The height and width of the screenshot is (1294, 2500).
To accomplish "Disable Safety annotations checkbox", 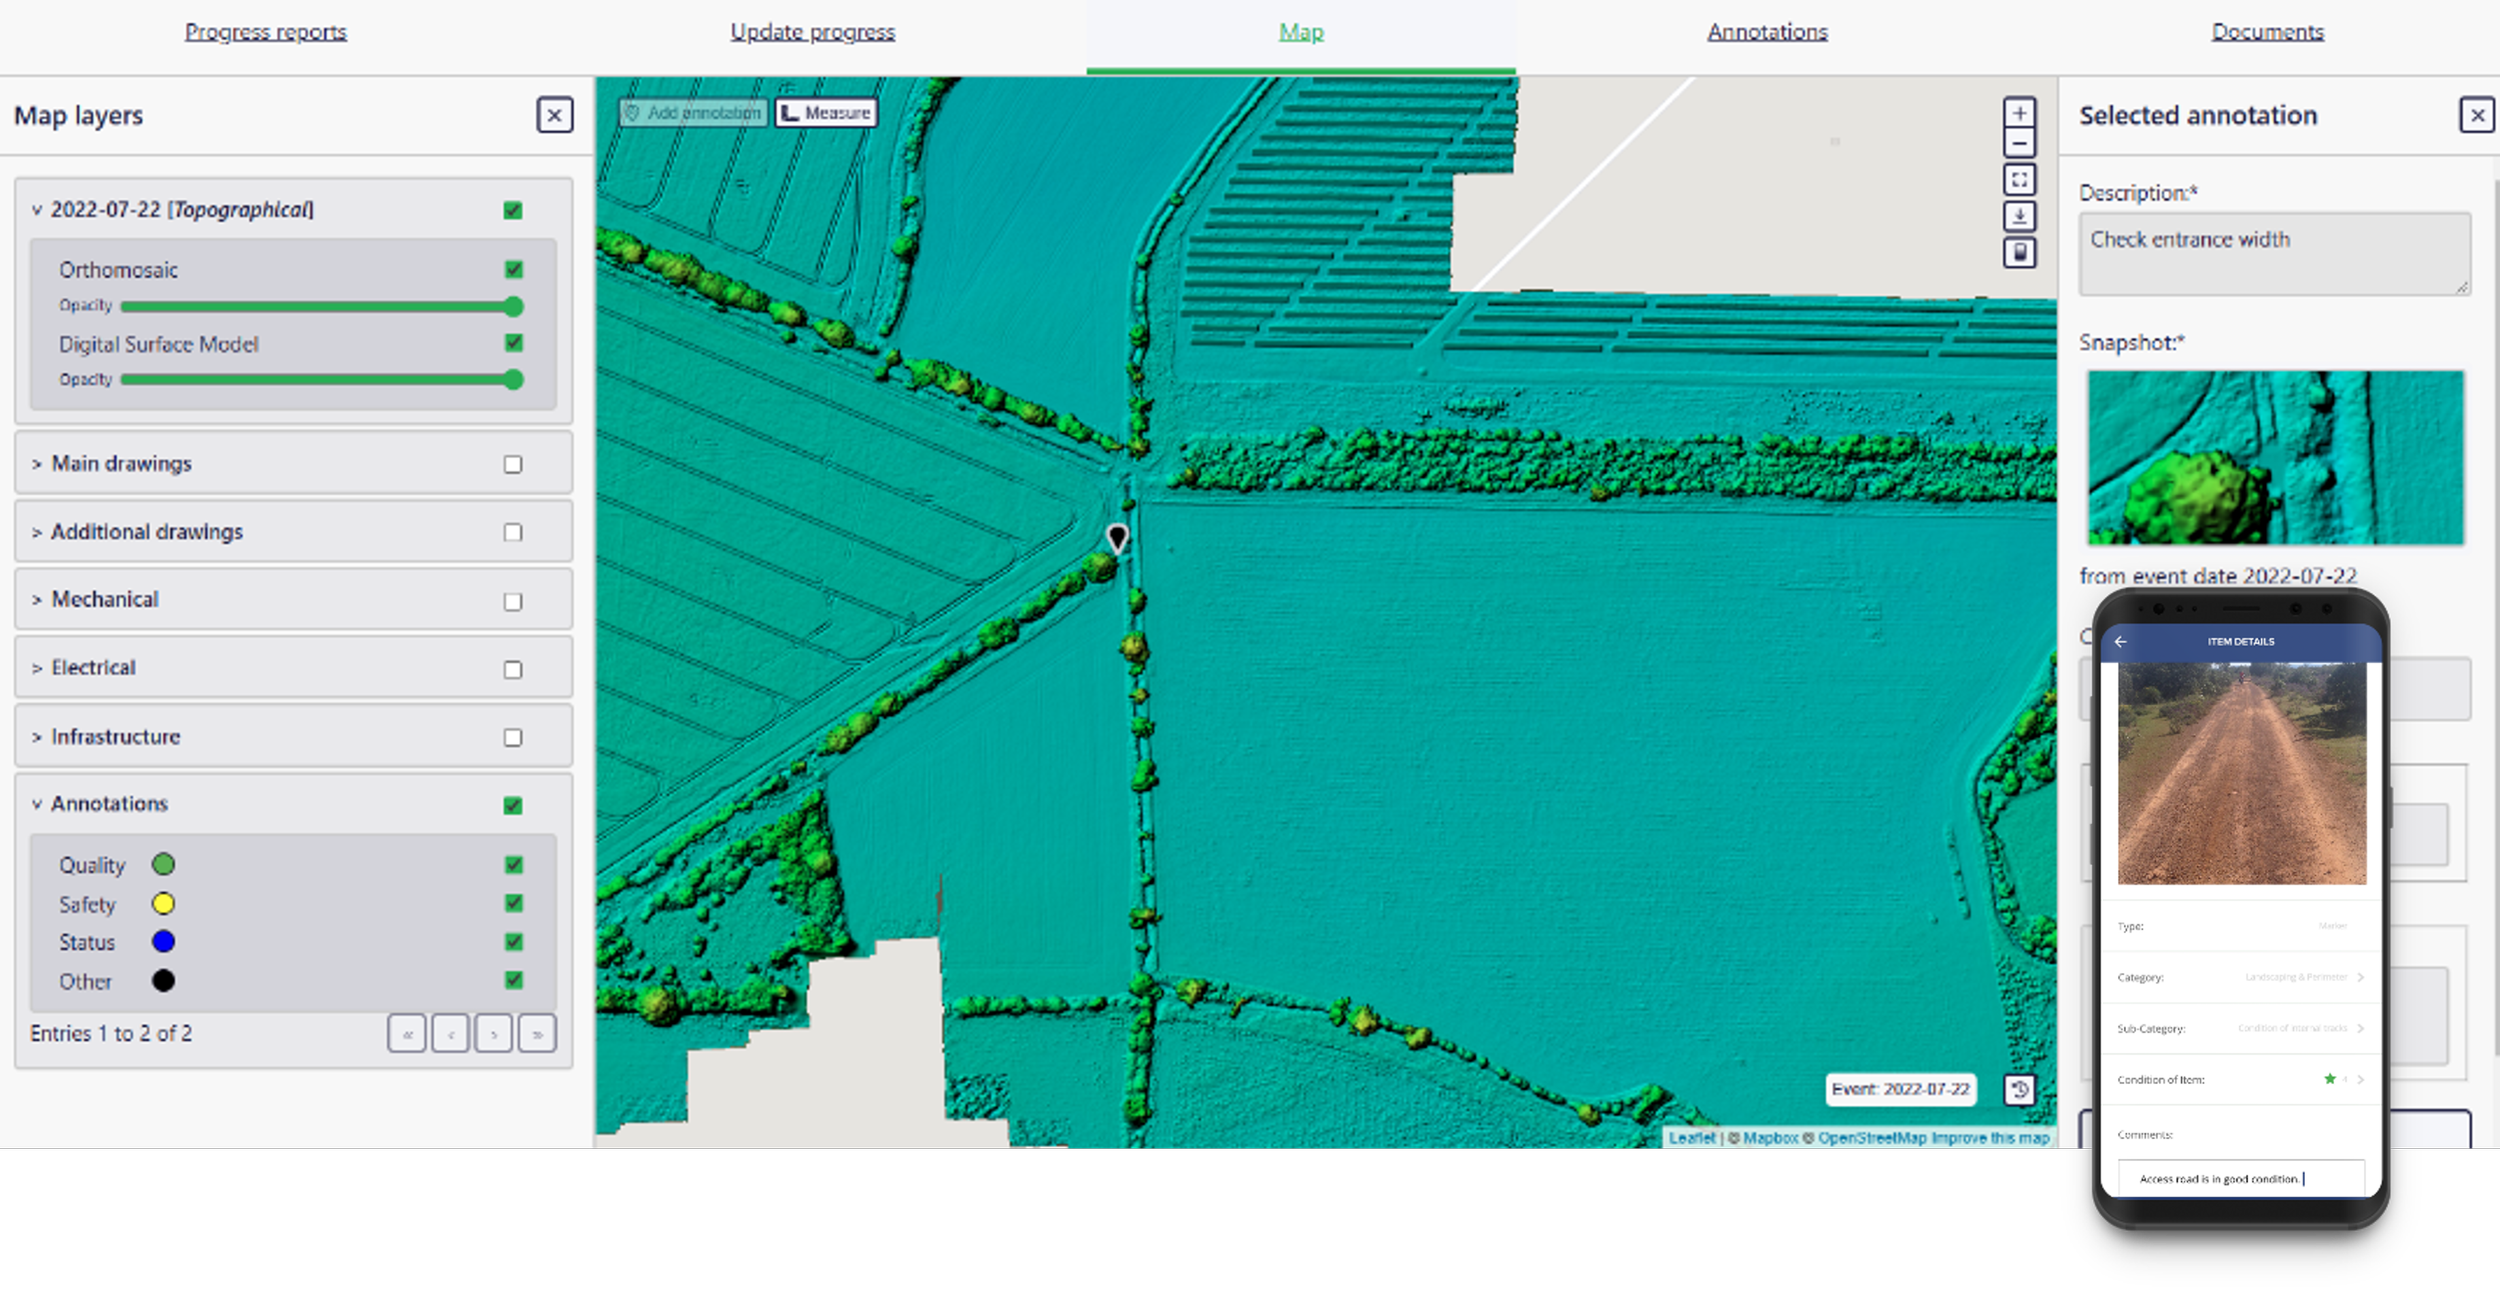I will 514,903.
